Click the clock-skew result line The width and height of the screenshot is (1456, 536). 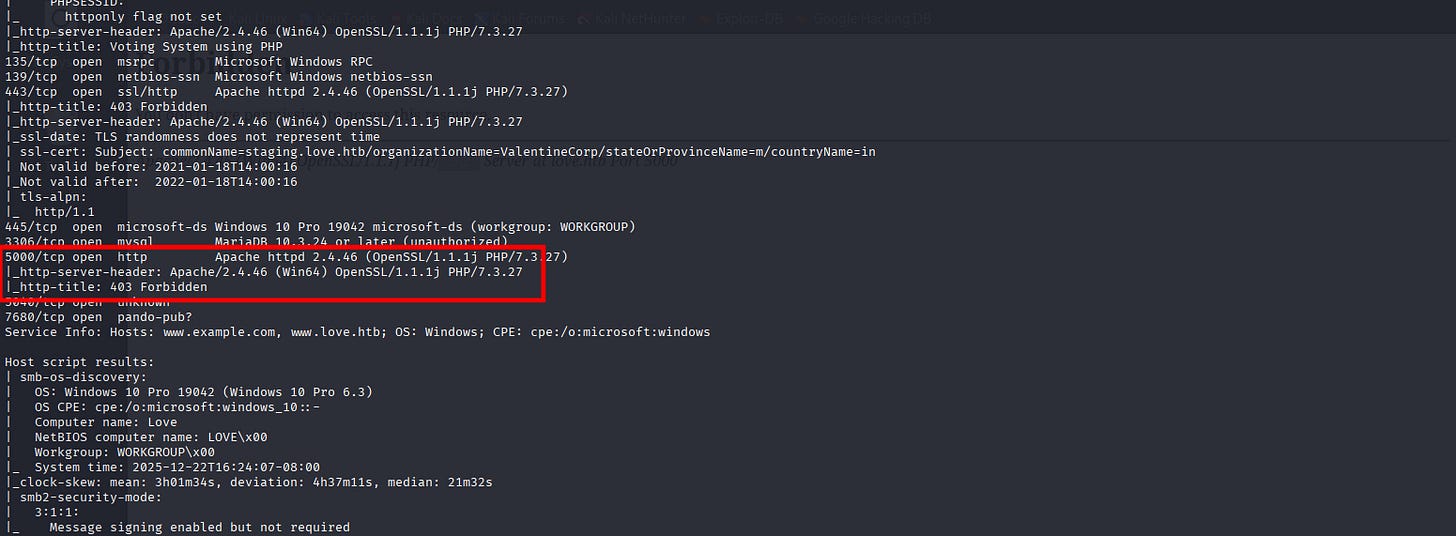tap(248, 482)
